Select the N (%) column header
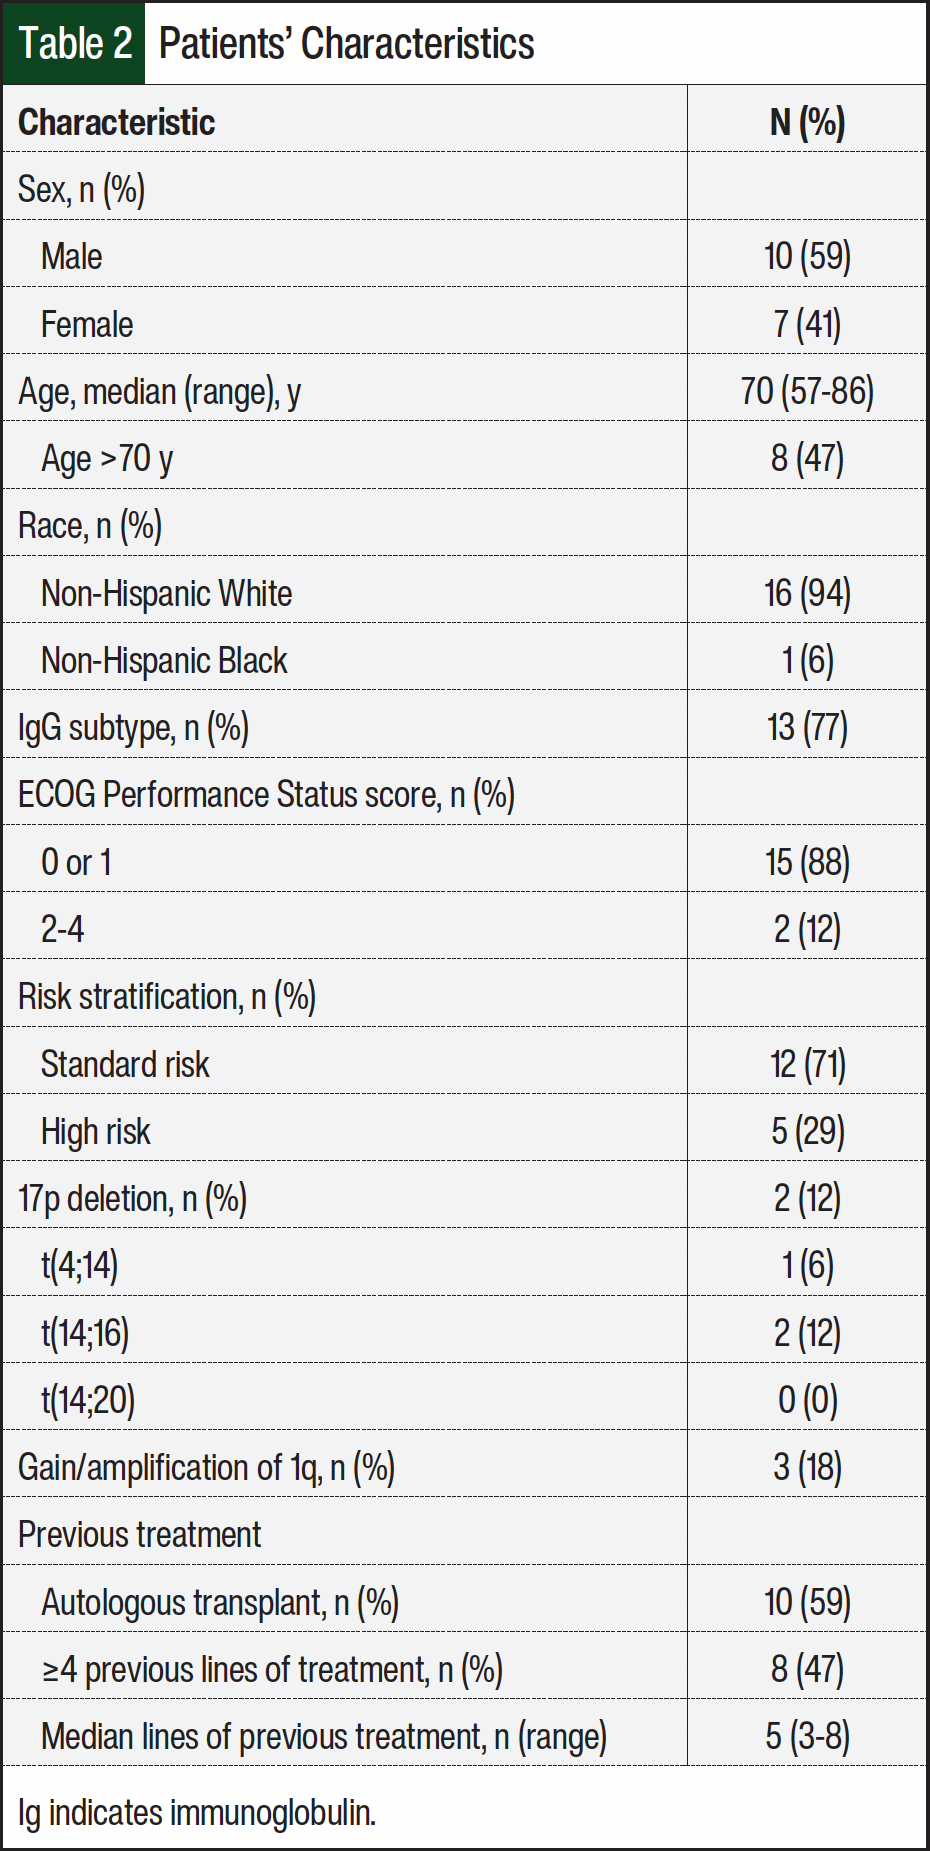The image size is (930, 1851). (807, 122)
